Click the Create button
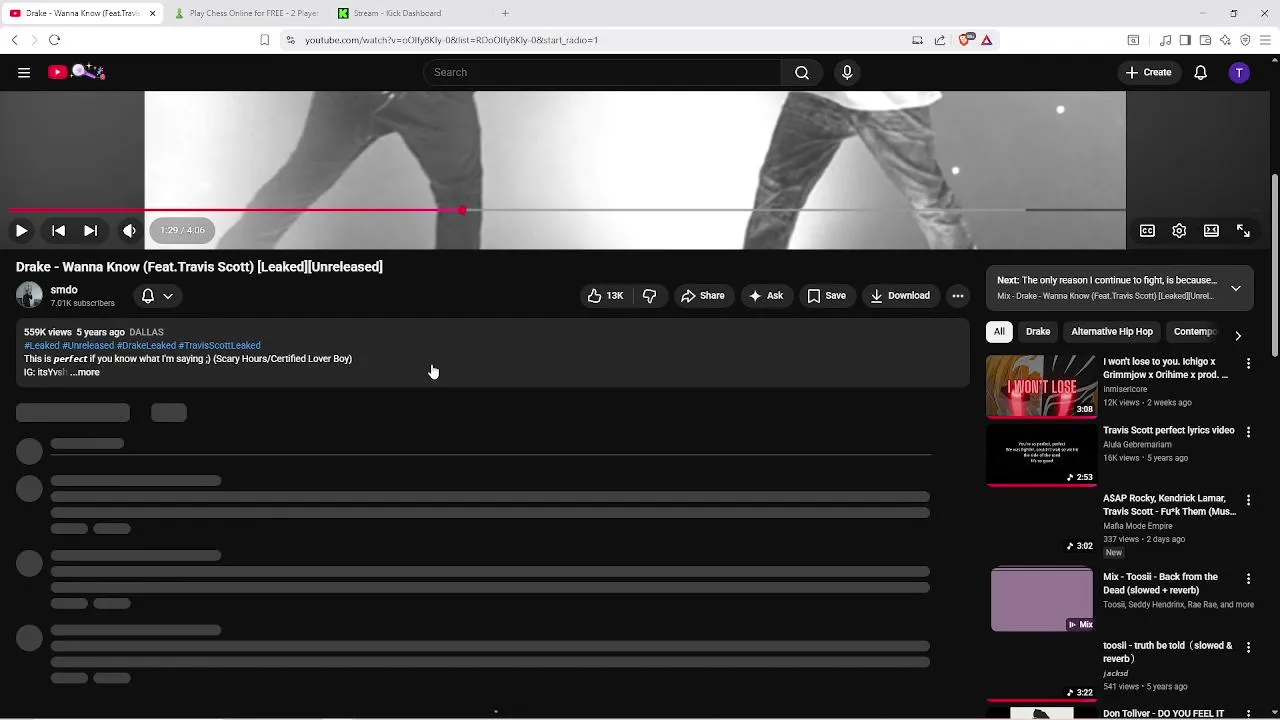Screen dimensions: 1280x720 tap(1148, 72)
